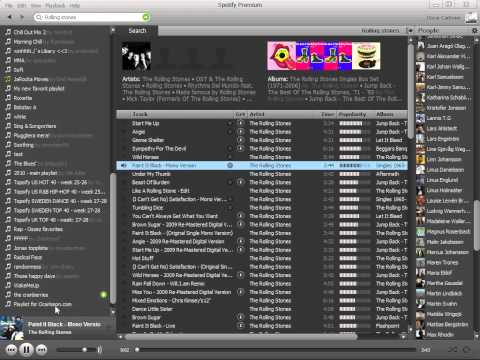Image resolution: width=480 pixels, height=360 pixels.
Task: Clear the Rolling Stones search with the green button
Action: pyautogui.click(x=146, y=17)
